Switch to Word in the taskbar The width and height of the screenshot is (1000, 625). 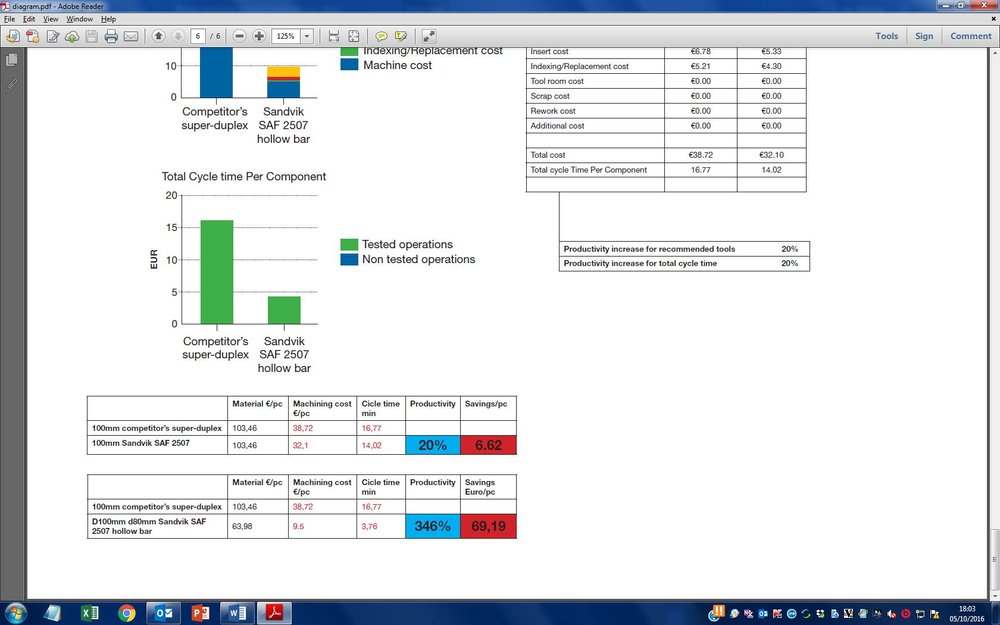(x=237, y=614)
